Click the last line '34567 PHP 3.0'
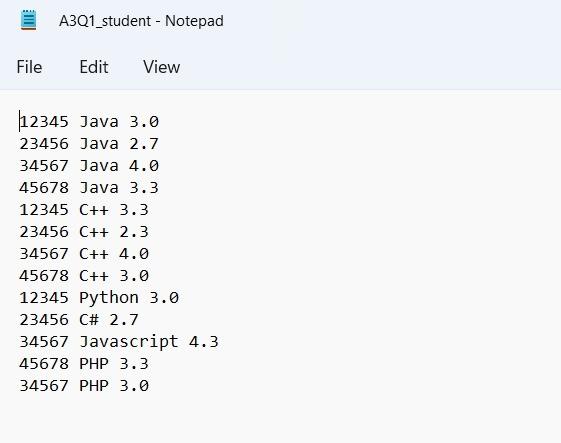The width and height of the screenshot is (561, 443). coord(84,386)
